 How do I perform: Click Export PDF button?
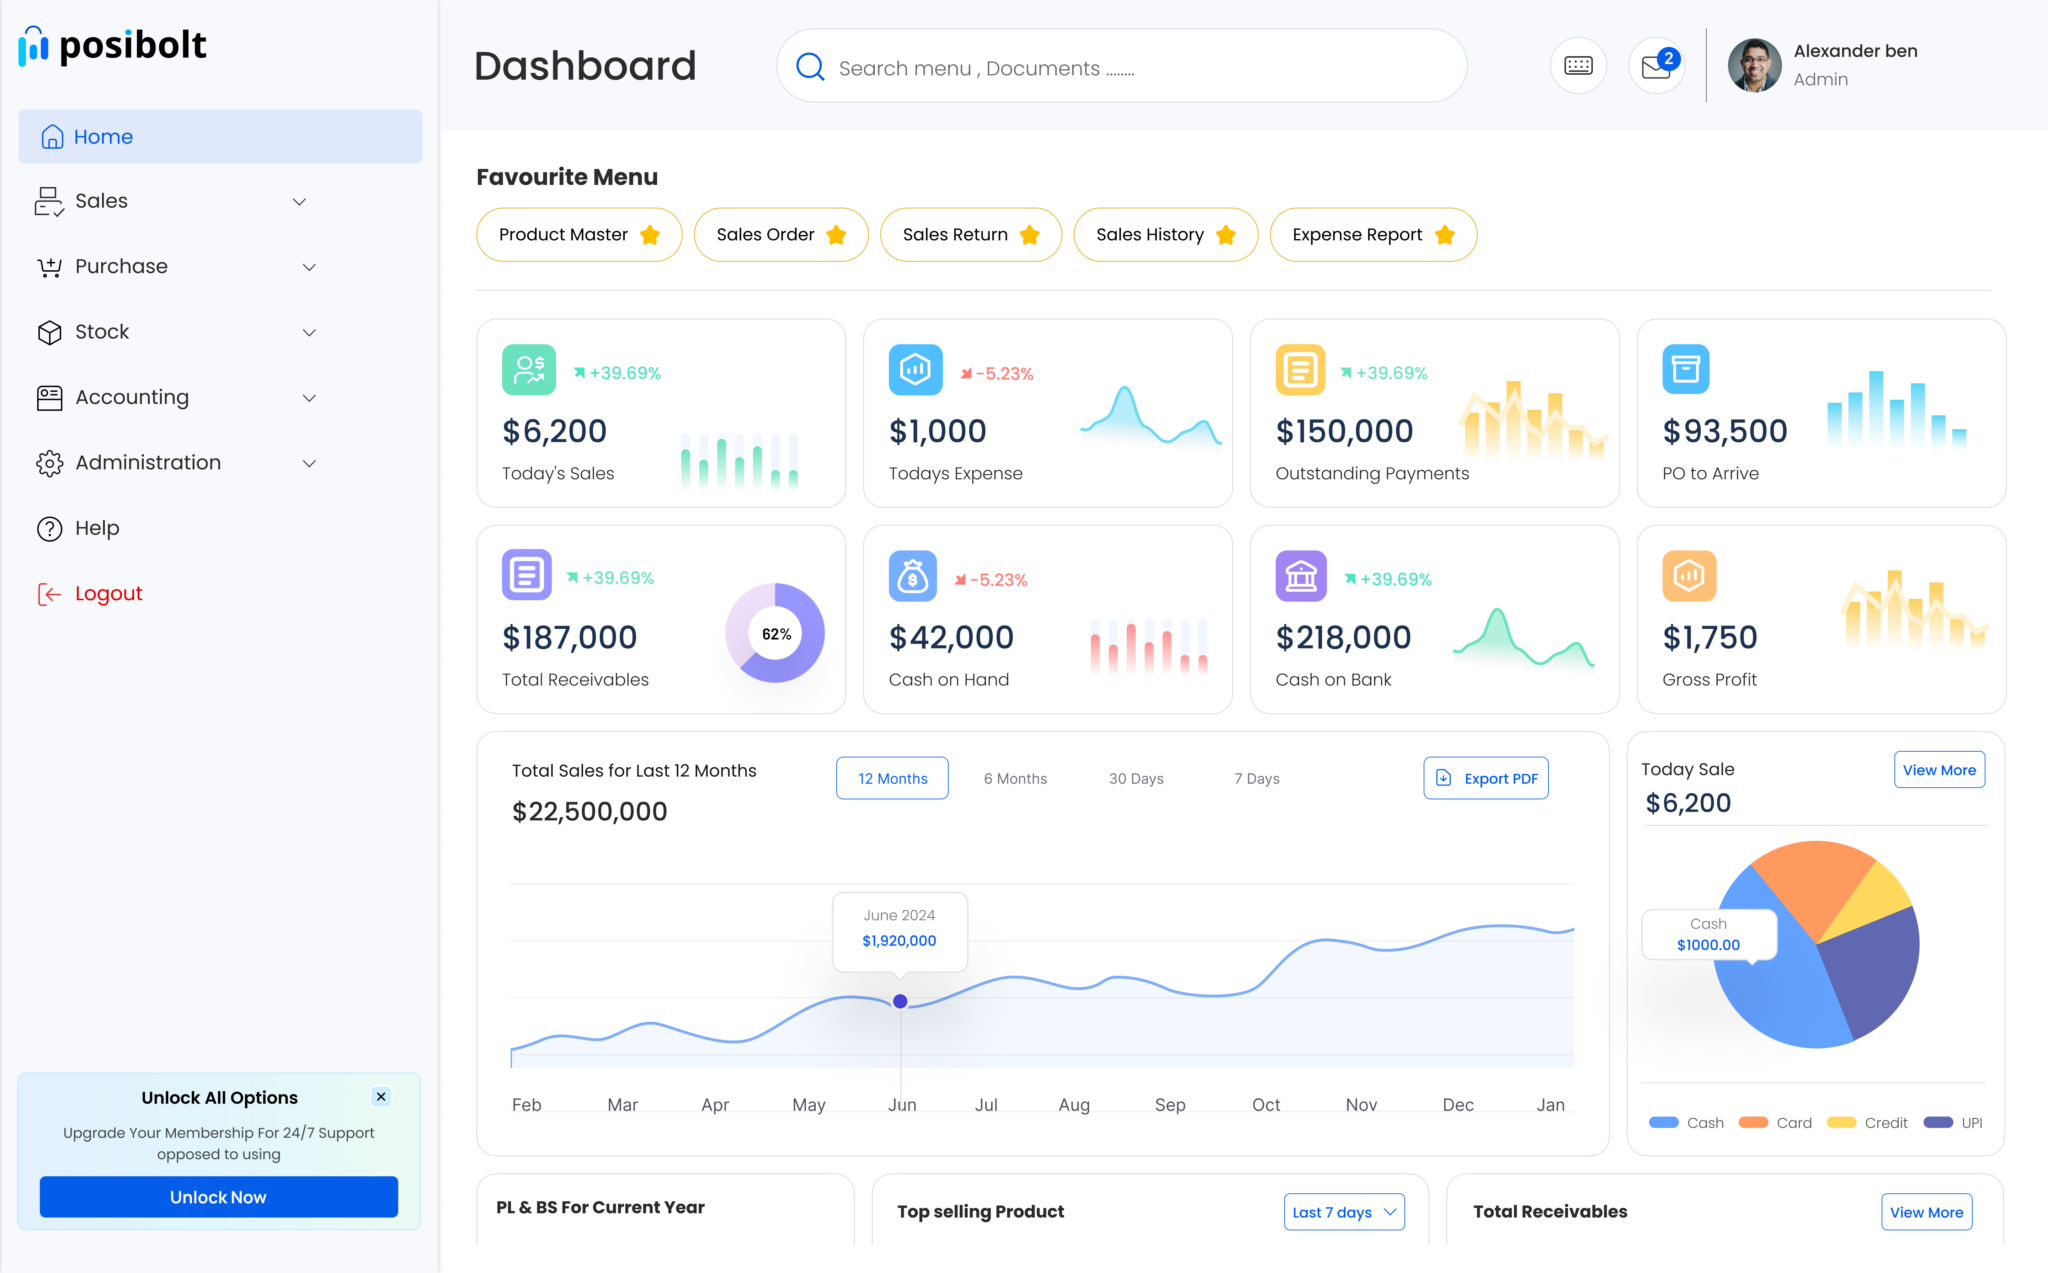click(1486, 778)
